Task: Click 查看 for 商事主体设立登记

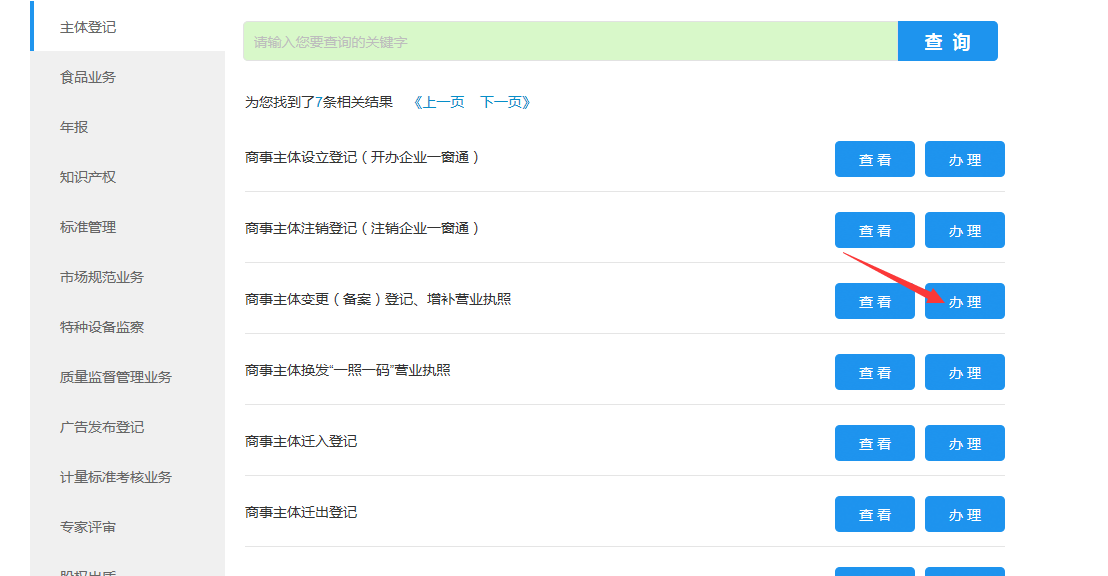Action: [874, 159]
